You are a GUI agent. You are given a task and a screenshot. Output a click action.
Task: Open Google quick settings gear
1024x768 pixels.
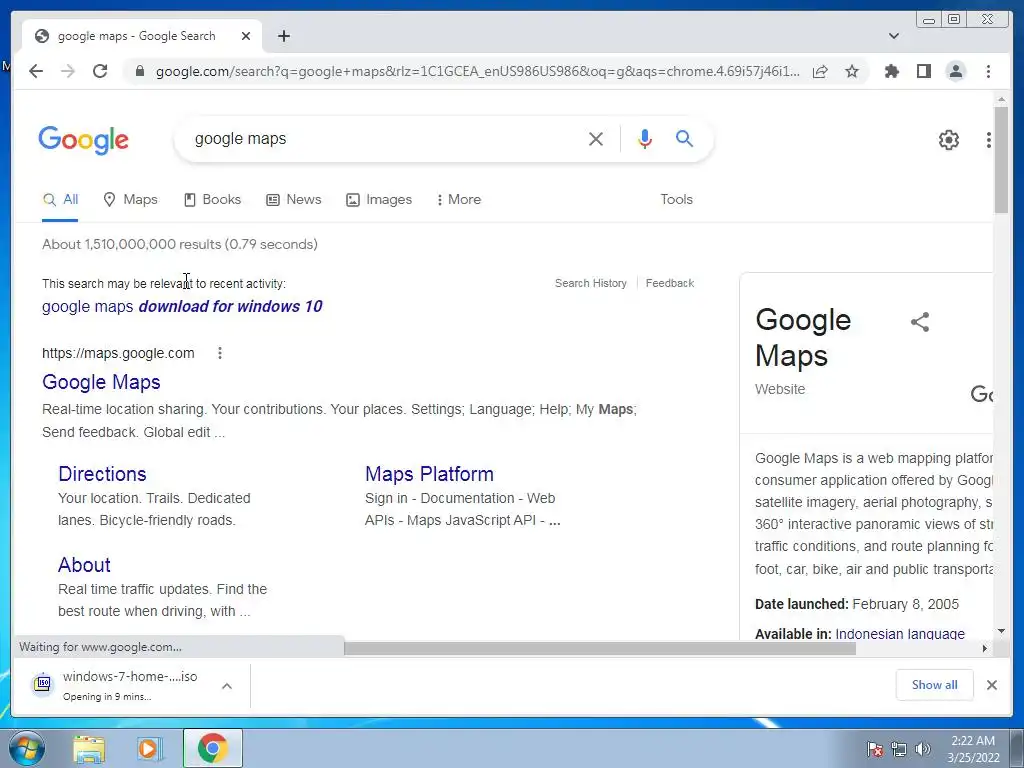(x=948, y=139)
